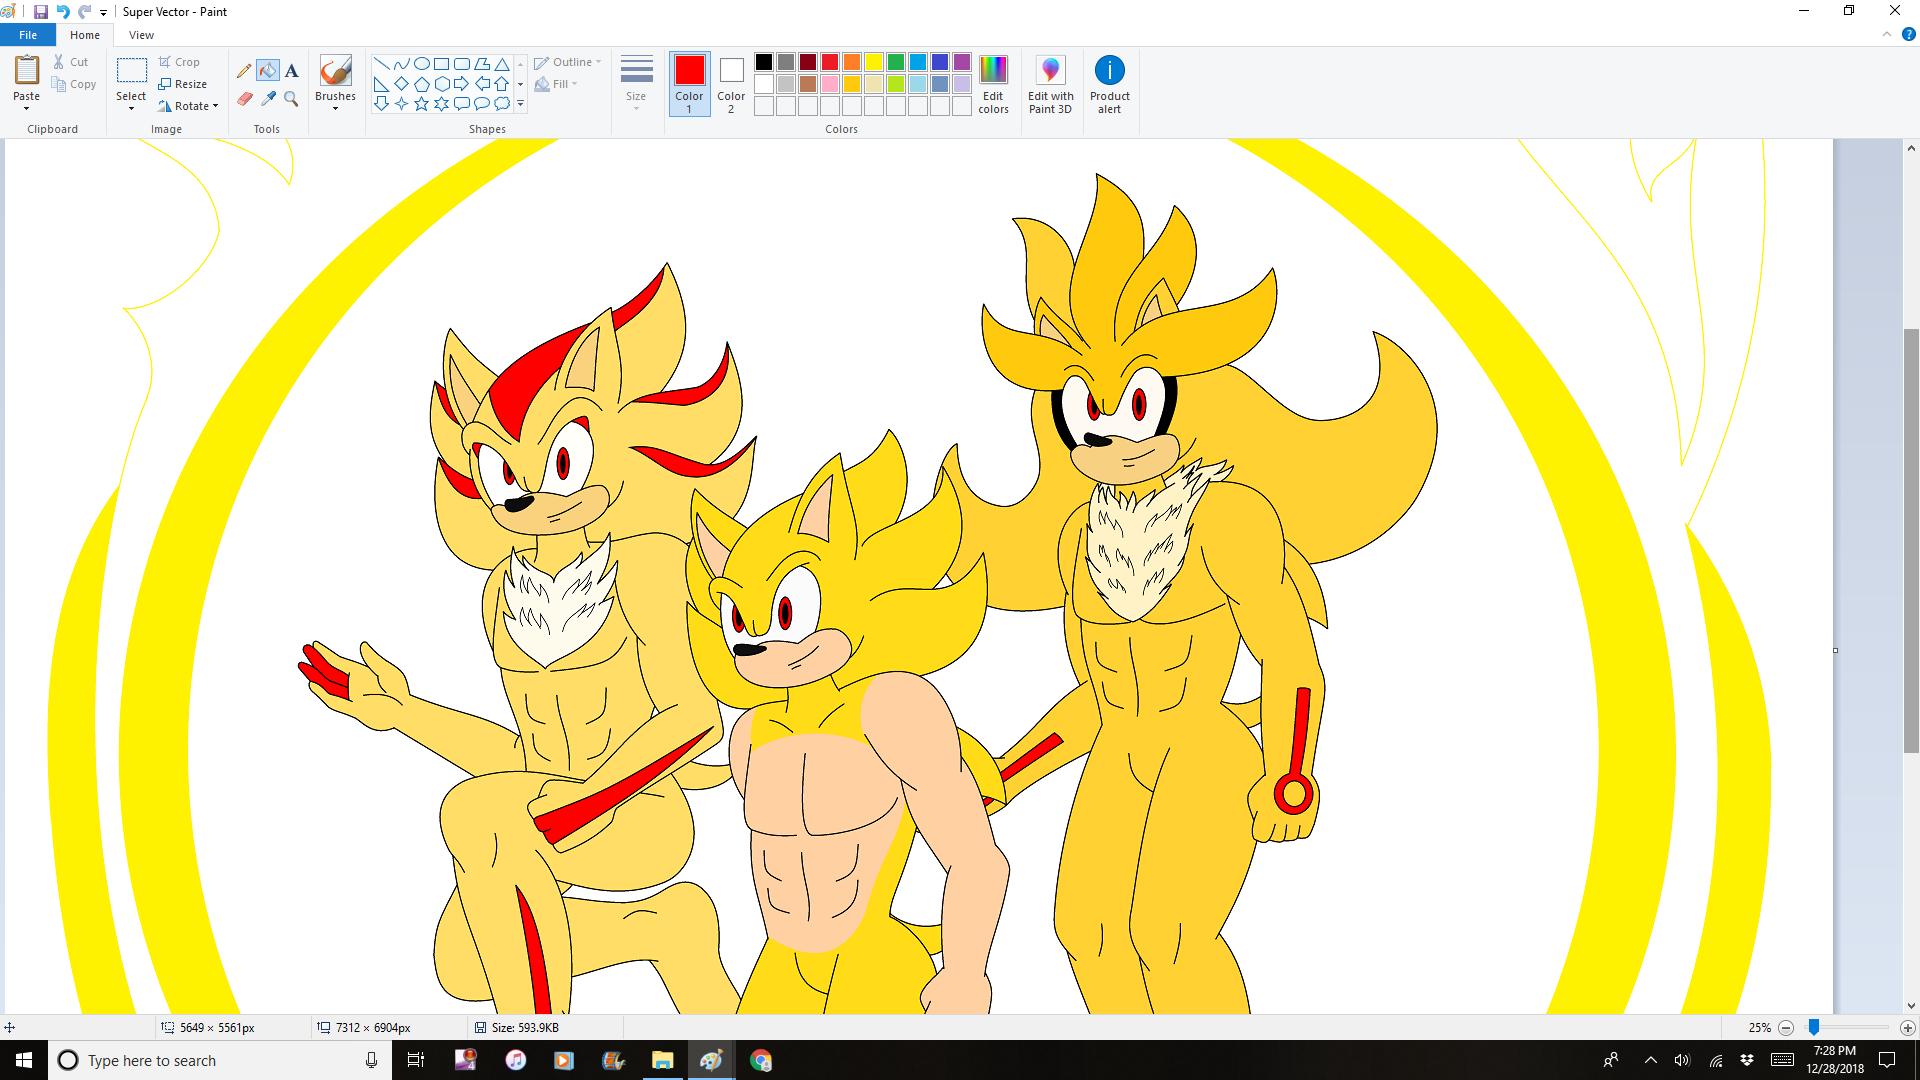The image size is (1920, 1080).
Task: Switch to the Home tab
Action: [x=85, y=35]
